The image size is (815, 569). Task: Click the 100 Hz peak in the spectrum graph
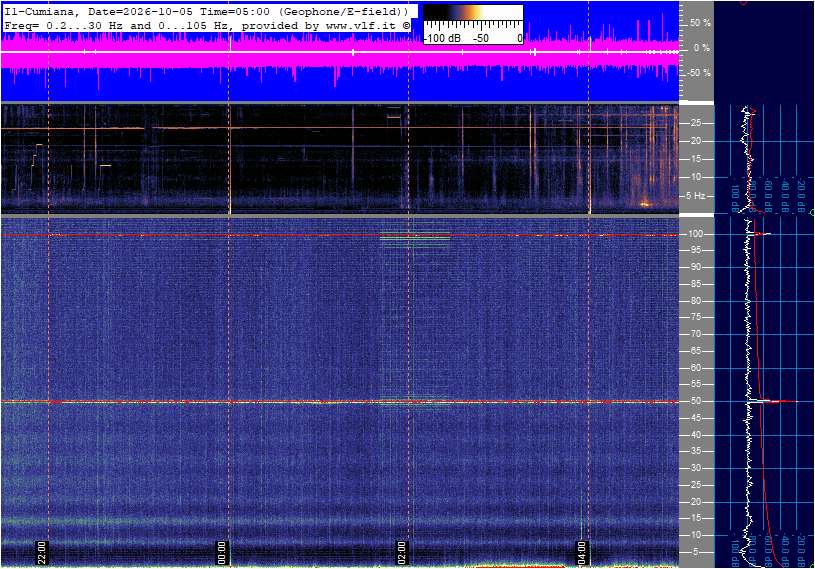click(760, 234)
